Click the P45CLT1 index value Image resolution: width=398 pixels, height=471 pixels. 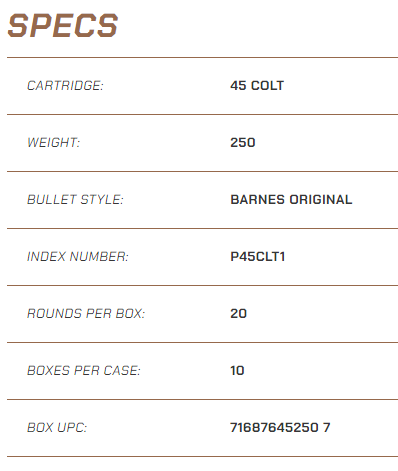(258, 257)
